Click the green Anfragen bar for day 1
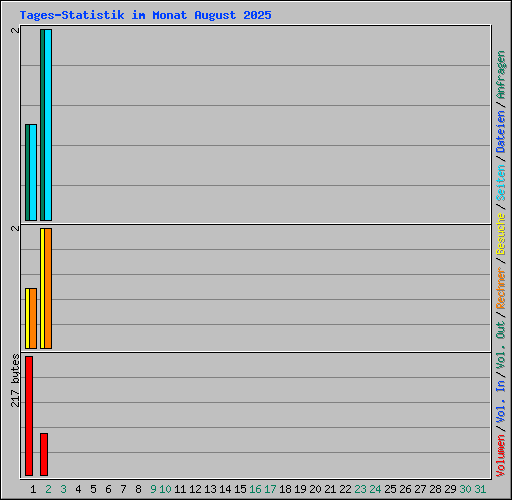Screen dimensions: 512x500 pos(27,172)
